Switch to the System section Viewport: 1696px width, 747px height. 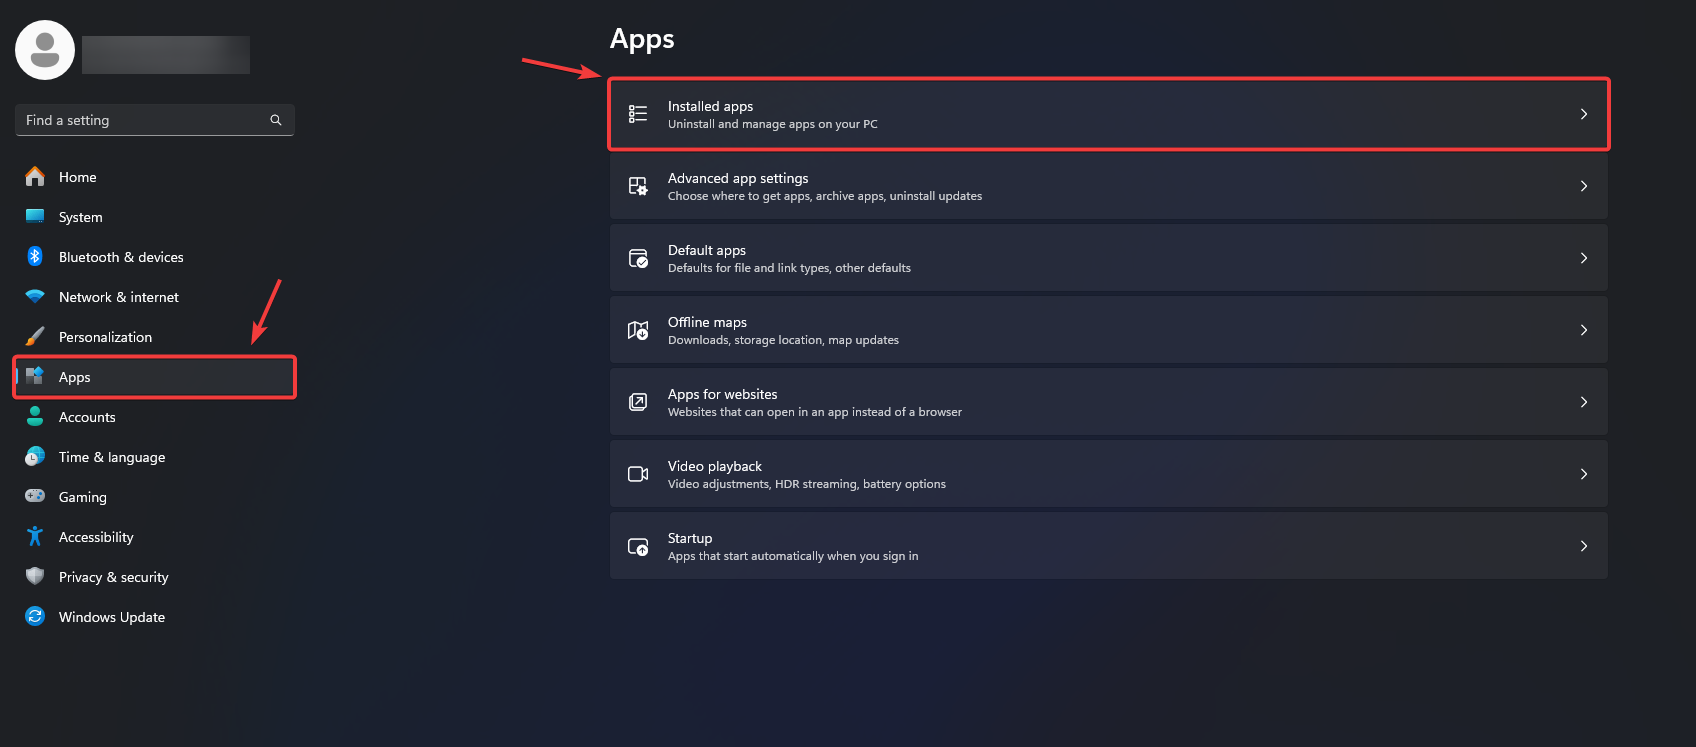pyautogui.click(x=80, y=217)
